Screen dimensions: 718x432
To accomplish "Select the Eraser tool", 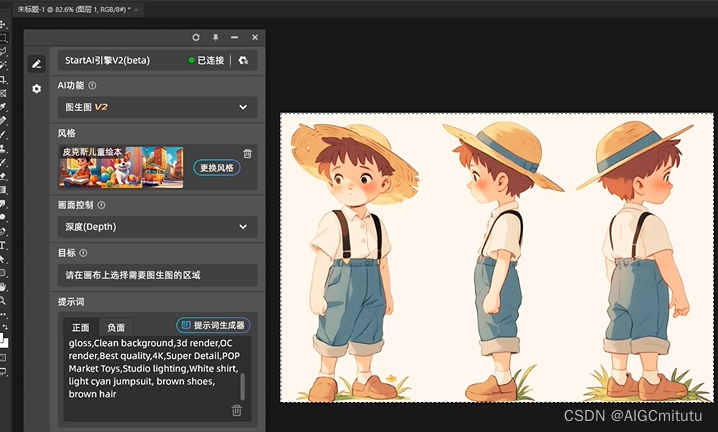I will [x=3, y=176].
